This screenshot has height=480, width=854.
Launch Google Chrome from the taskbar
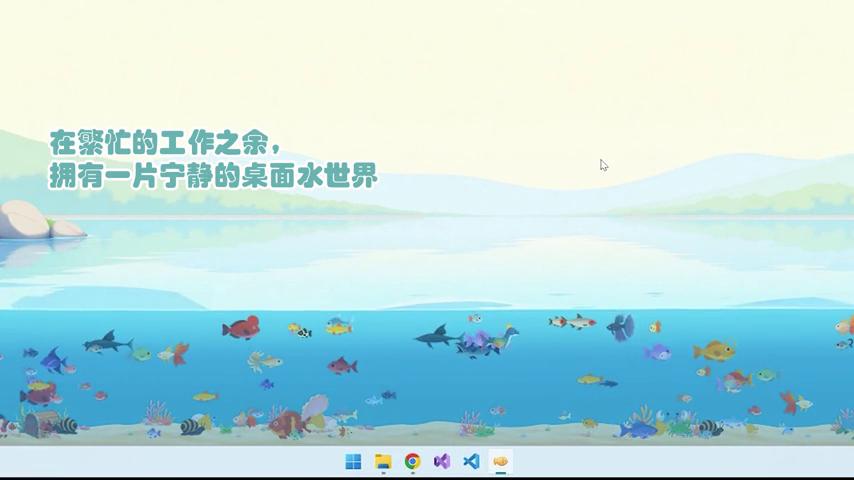click(412, 461)
